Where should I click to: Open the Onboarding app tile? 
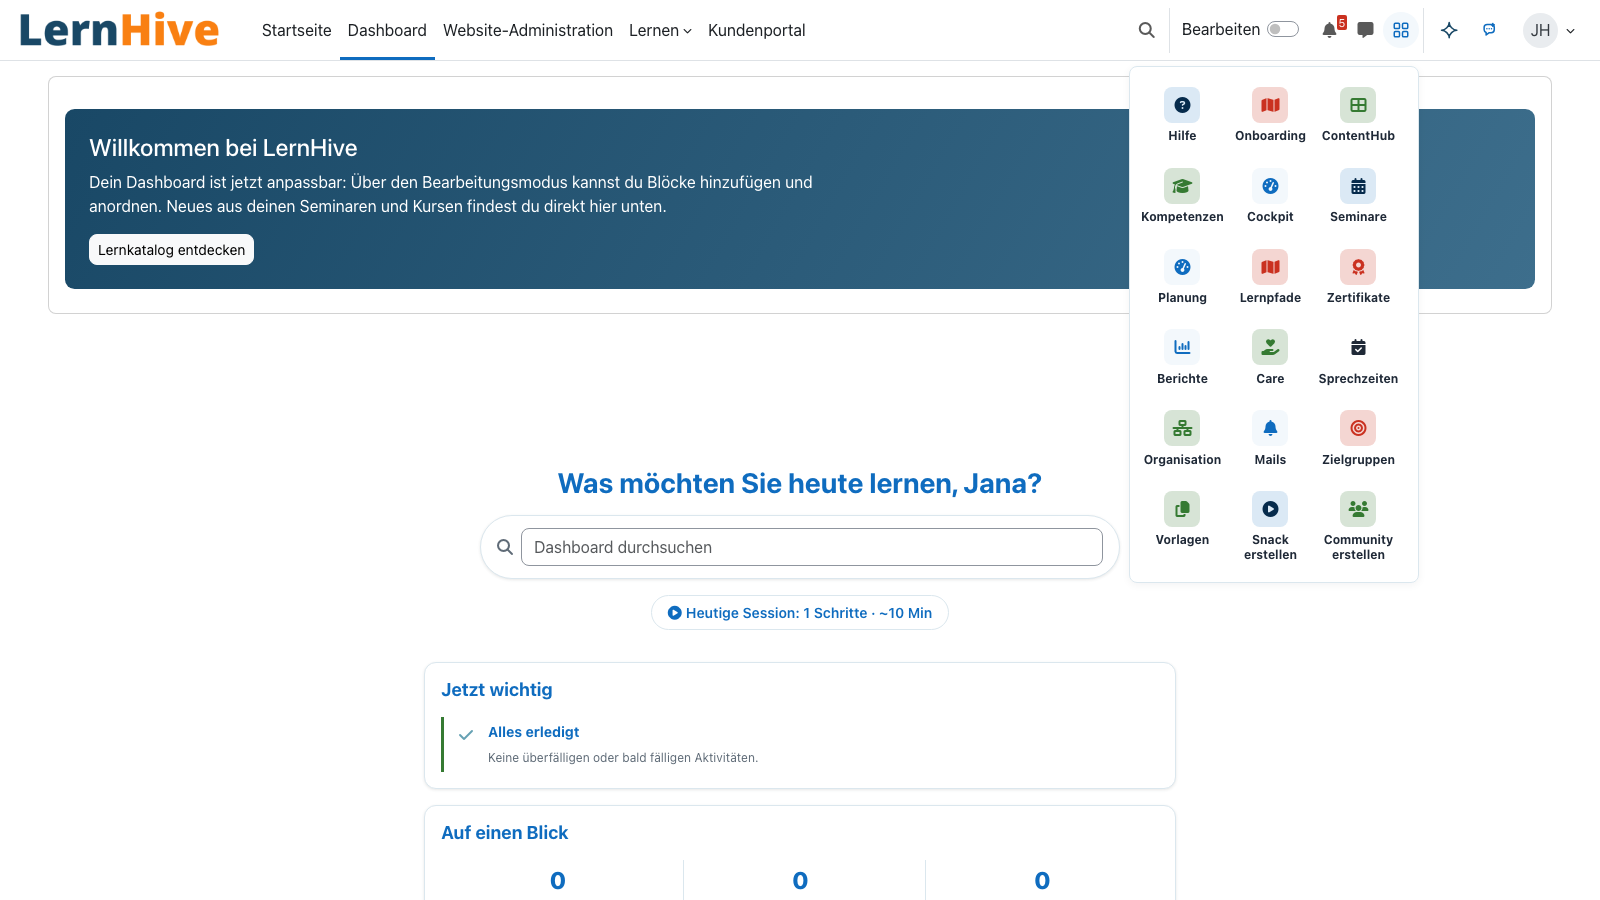click(1270, 115)
